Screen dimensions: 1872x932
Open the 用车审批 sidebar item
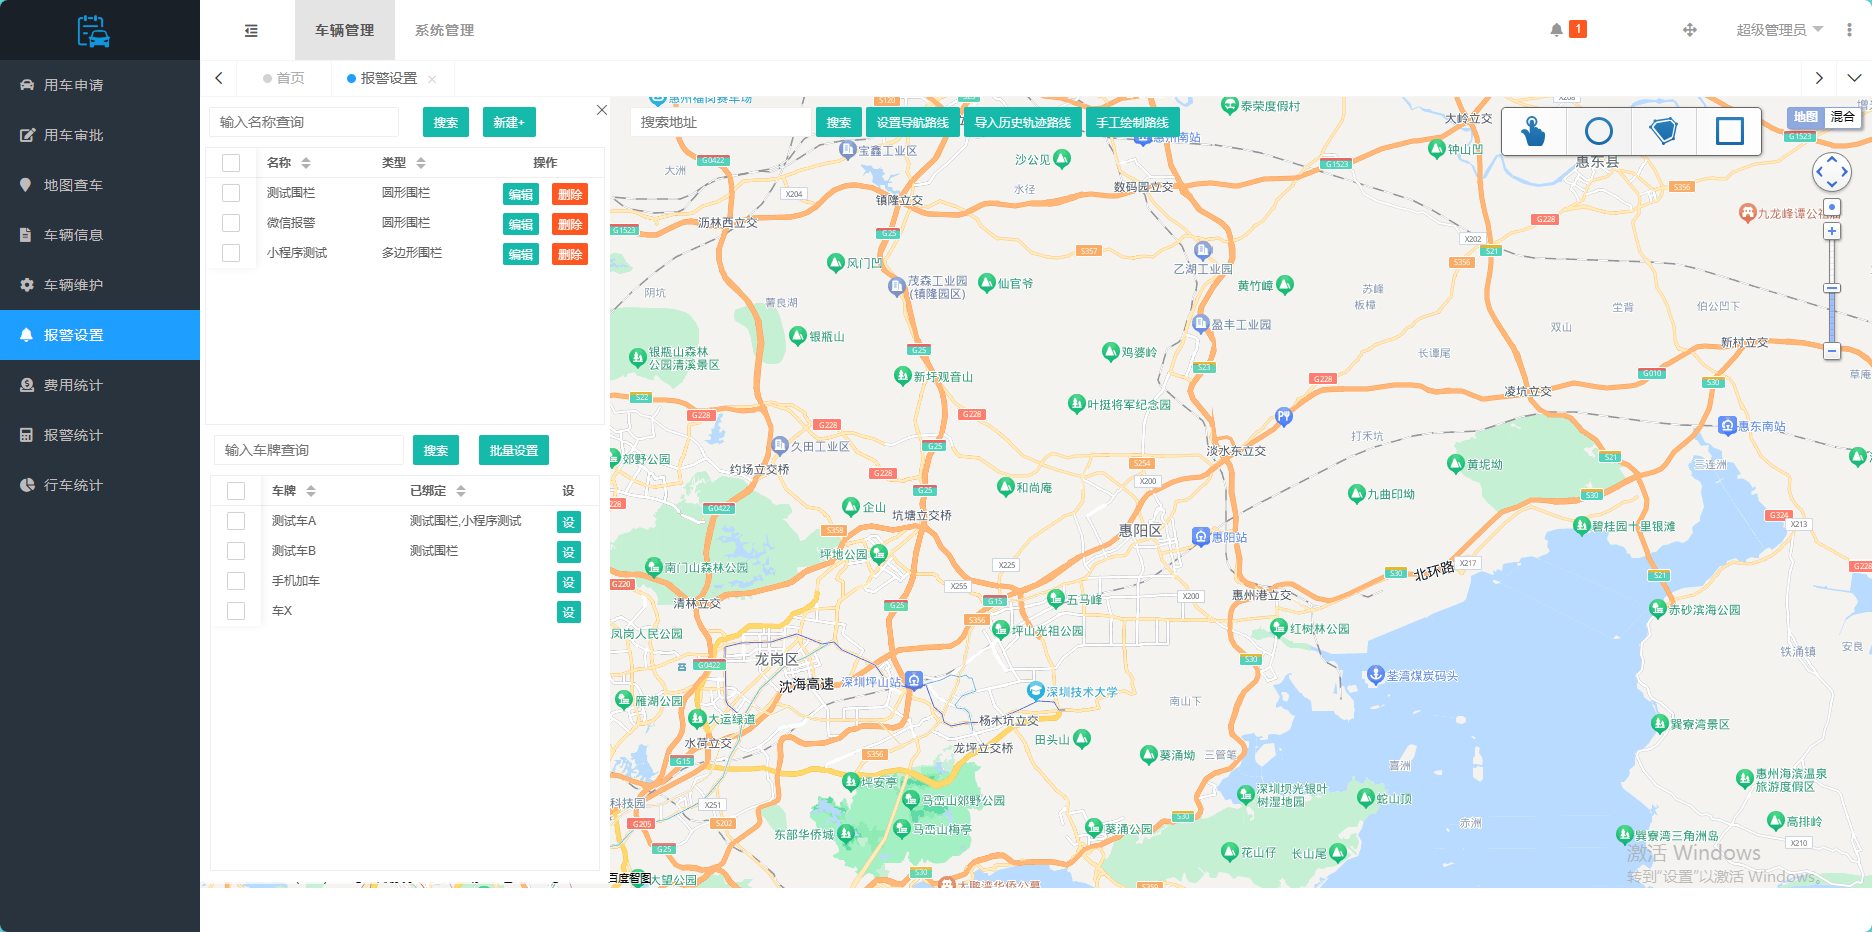[x=100, y=135]
